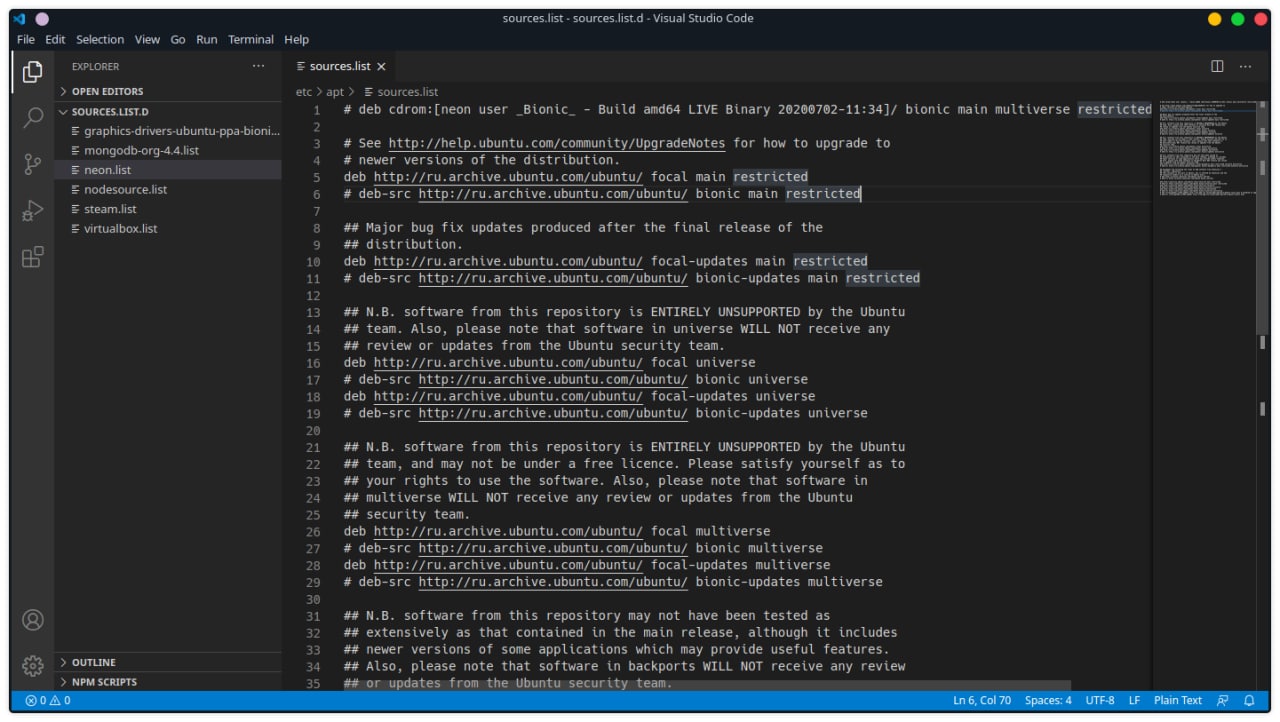Viewport: 1280px width, 722px height.
Task: Open Explorer Views and More Actions ellipsis
Action: pyautogui.click(x=258, y=66)
